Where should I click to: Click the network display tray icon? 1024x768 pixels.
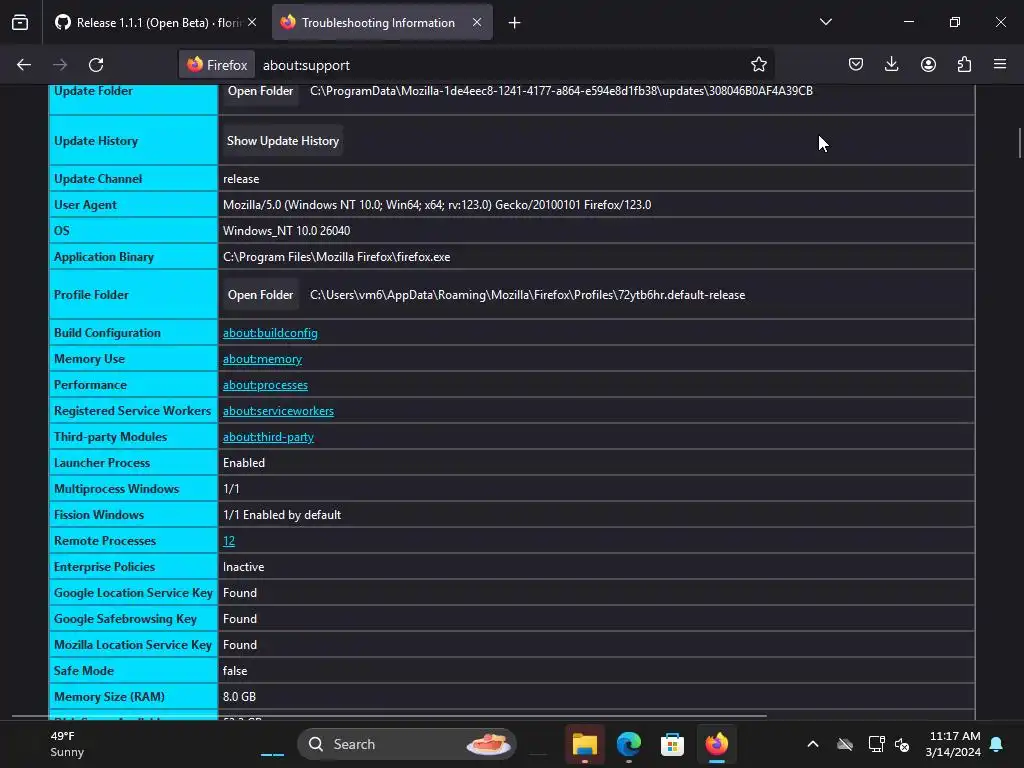pos(876,744)
